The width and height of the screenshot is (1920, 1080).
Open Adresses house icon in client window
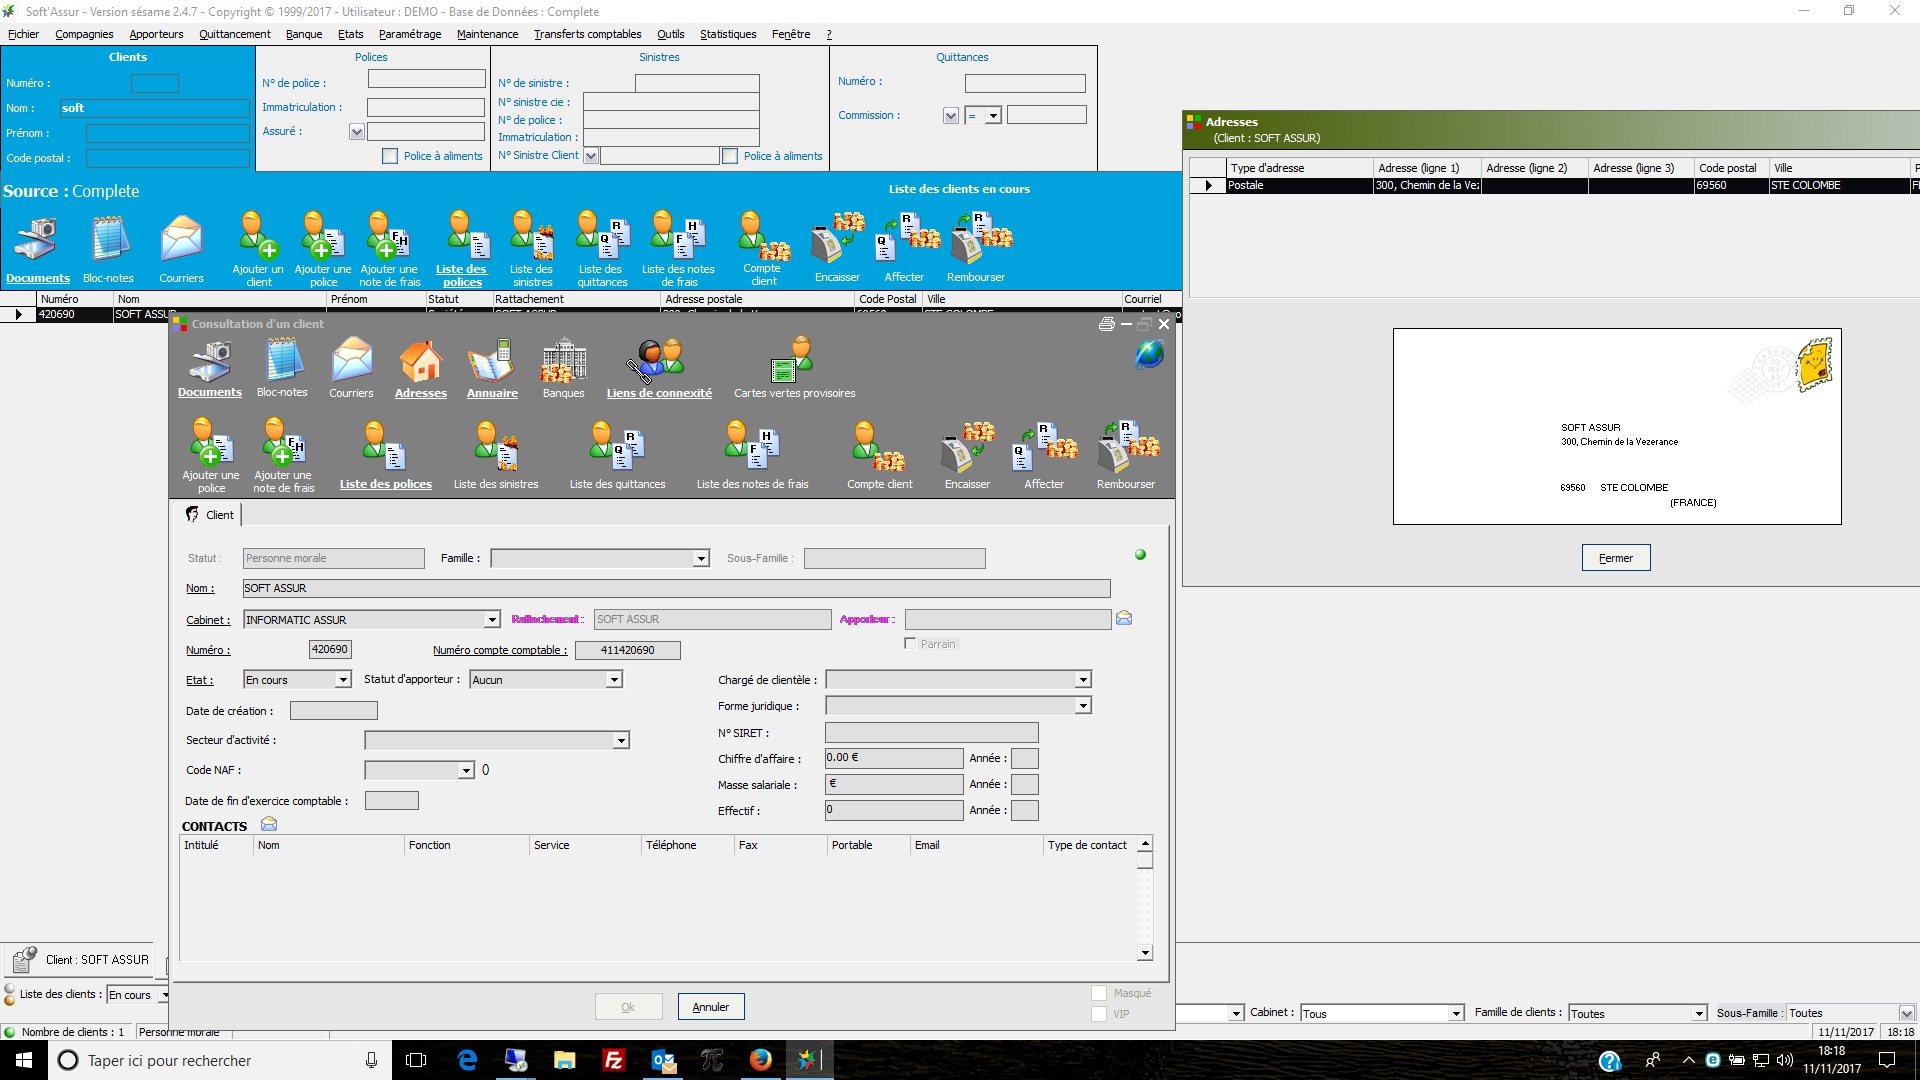421,369
